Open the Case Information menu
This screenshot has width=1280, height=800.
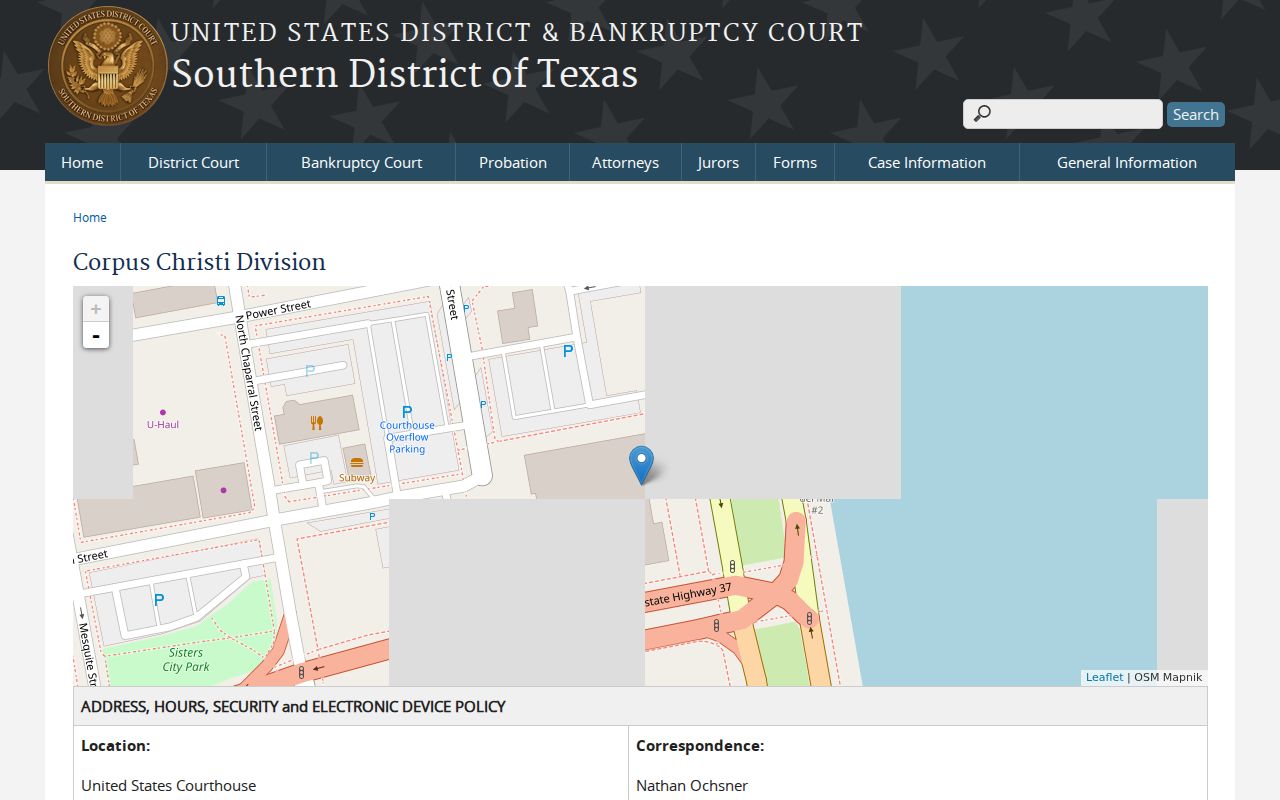point(927,162)
